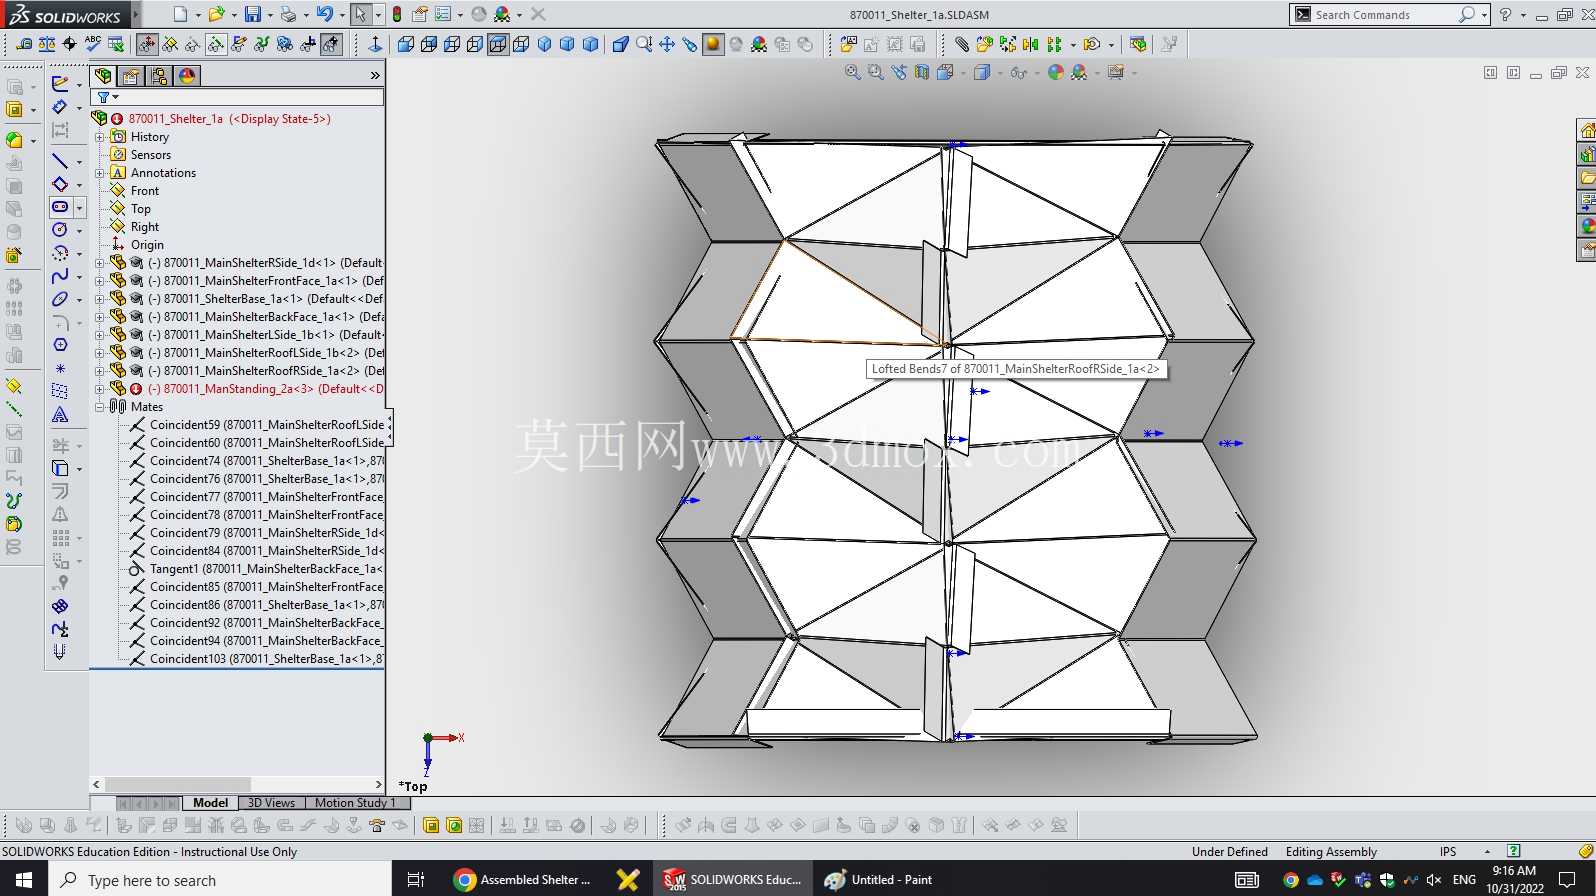Select the Zoom to Fit magnifier icon

(x=852, y=72)
